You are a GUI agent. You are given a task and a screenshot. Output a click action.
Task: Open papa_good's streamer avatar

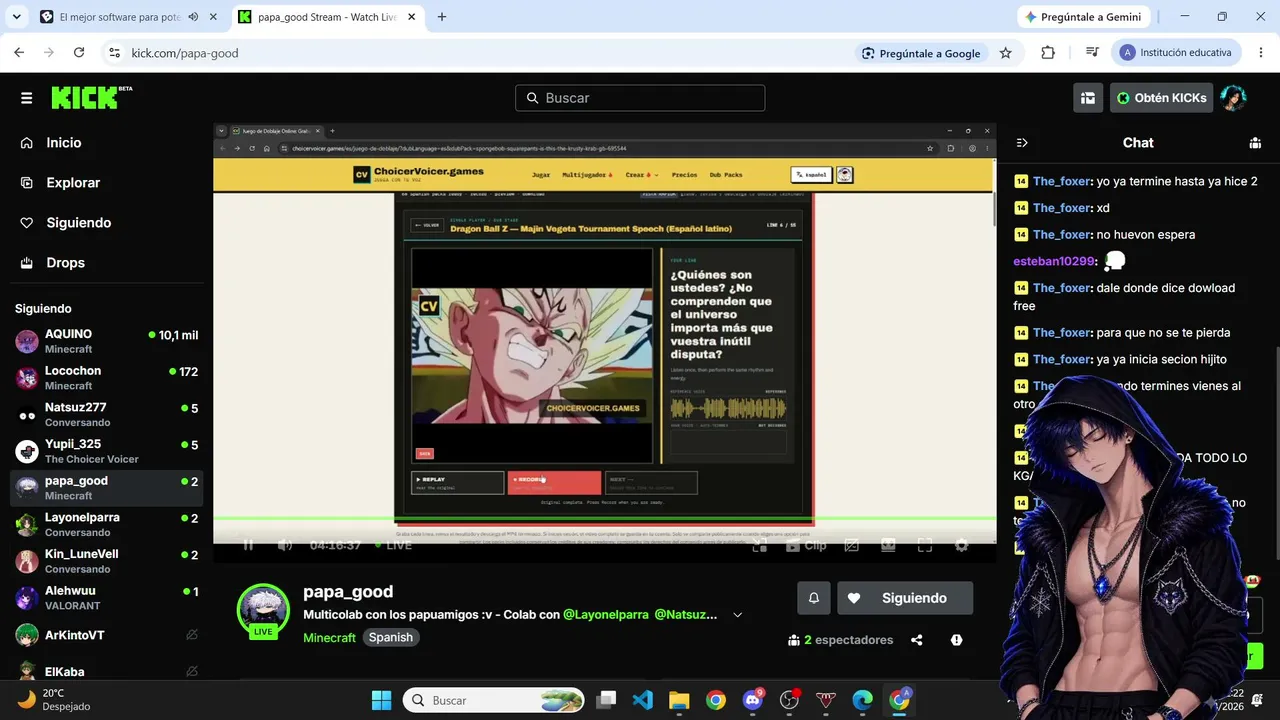click(x=263, y=610)
